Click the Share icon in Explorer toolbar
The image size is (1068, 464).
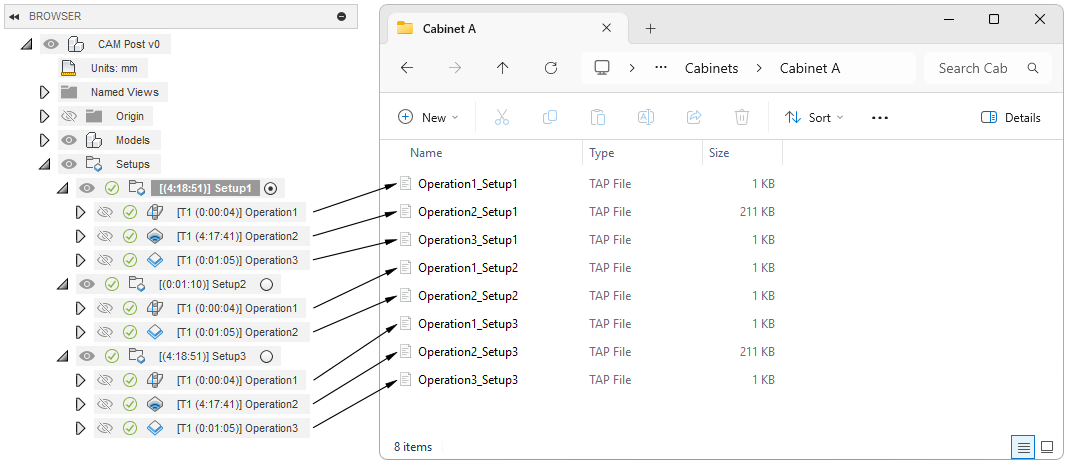tap(694, 117)
